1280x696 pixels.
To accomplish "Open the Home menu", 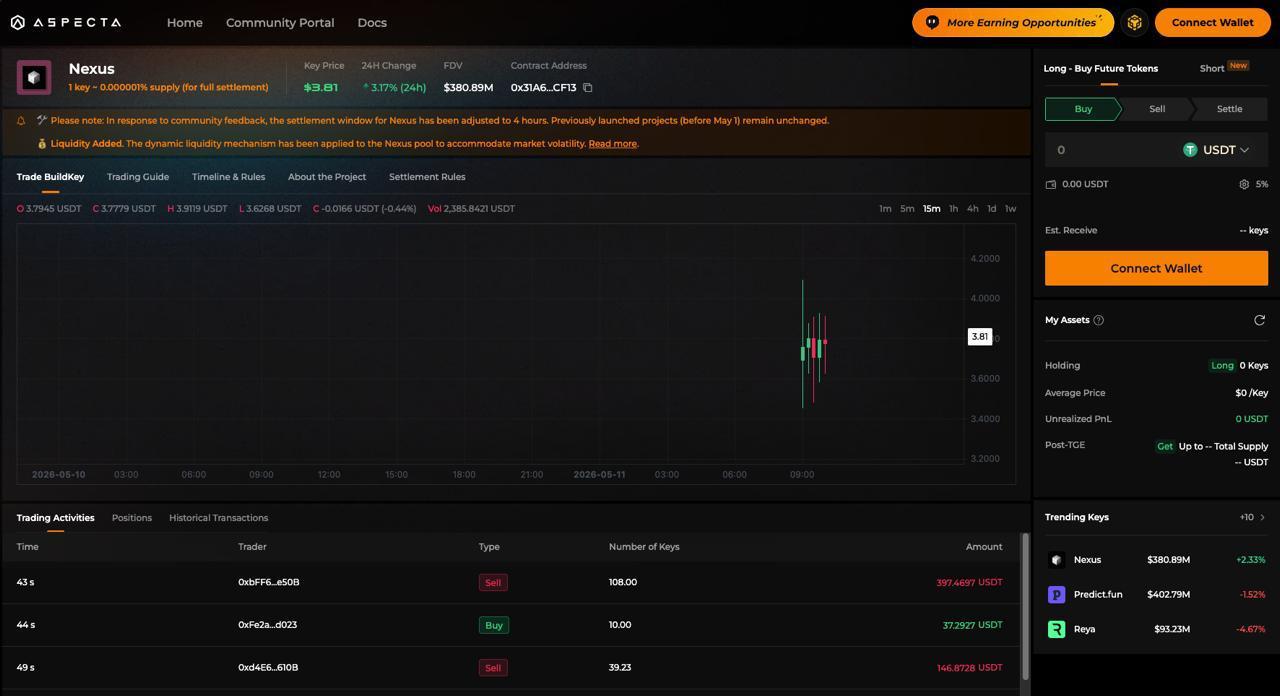I will pyautogui.click(x=185, y=22).
